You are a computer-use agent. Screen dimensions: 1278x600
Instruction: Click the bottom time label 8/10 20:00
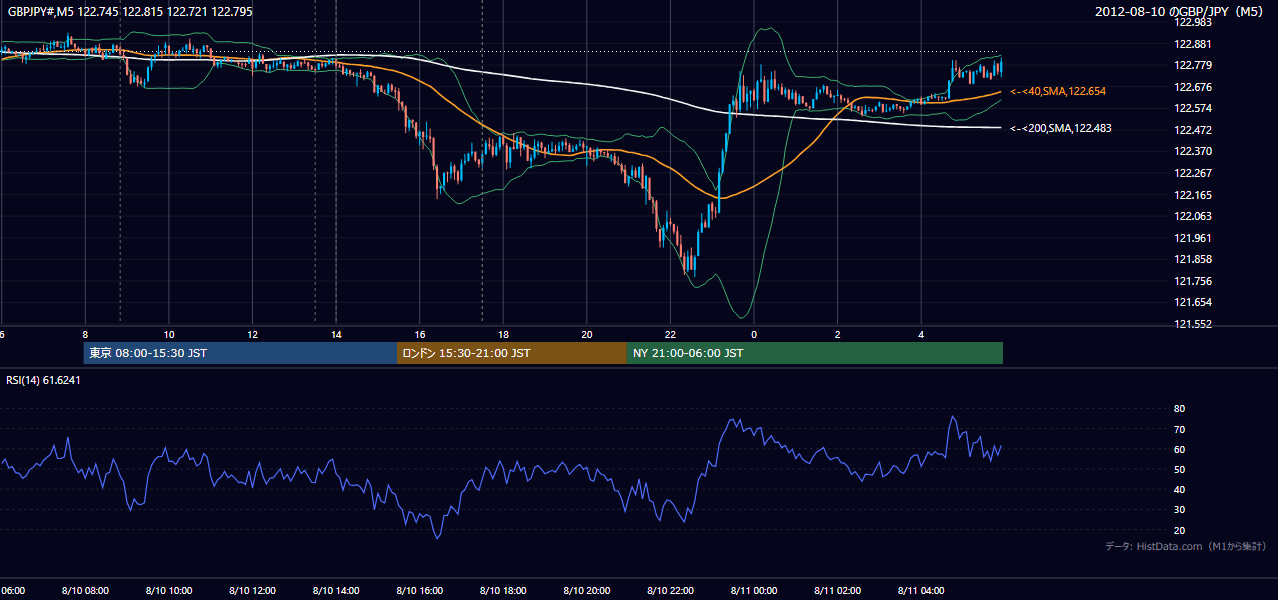click(586, 591)
